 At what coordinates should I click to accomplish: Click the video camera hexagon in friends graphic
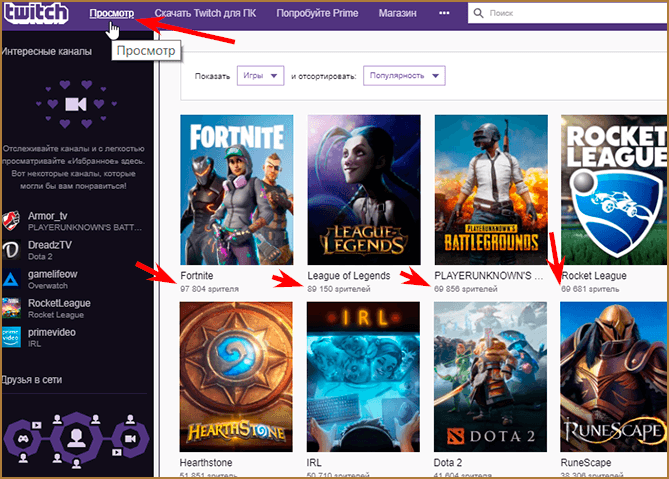130,438
